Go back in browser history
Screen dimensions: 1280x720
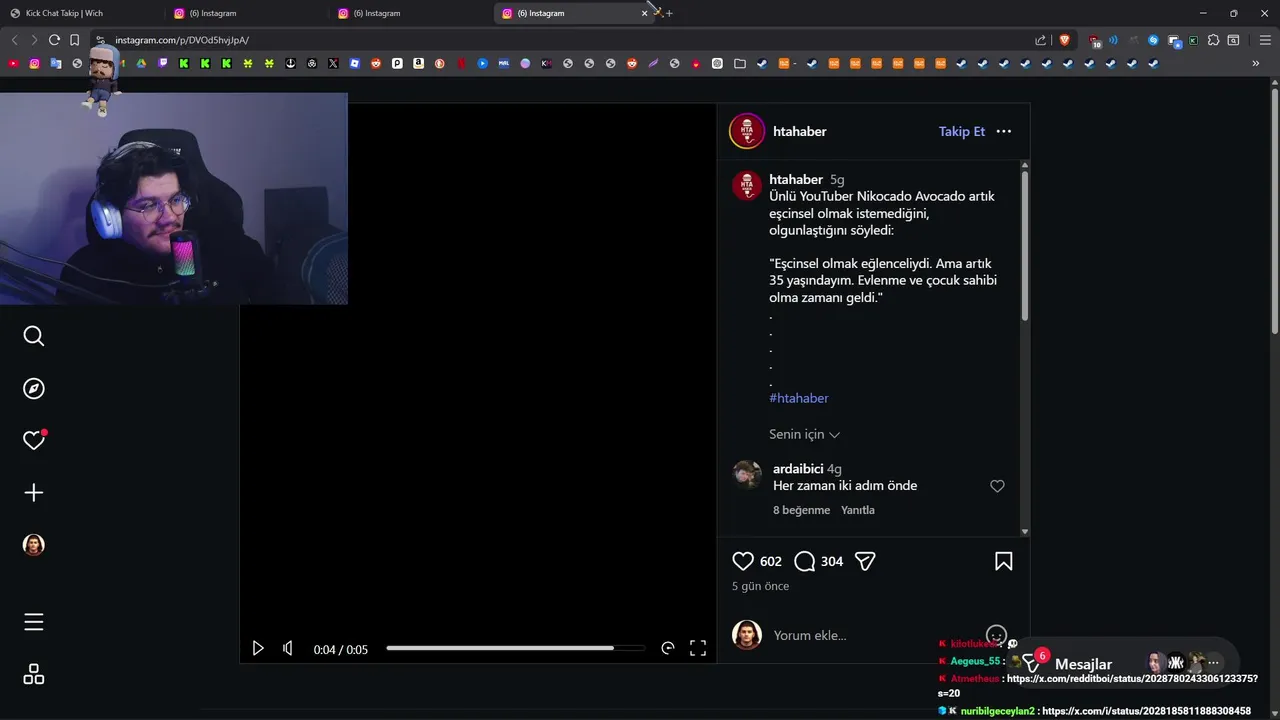point(14,40)
